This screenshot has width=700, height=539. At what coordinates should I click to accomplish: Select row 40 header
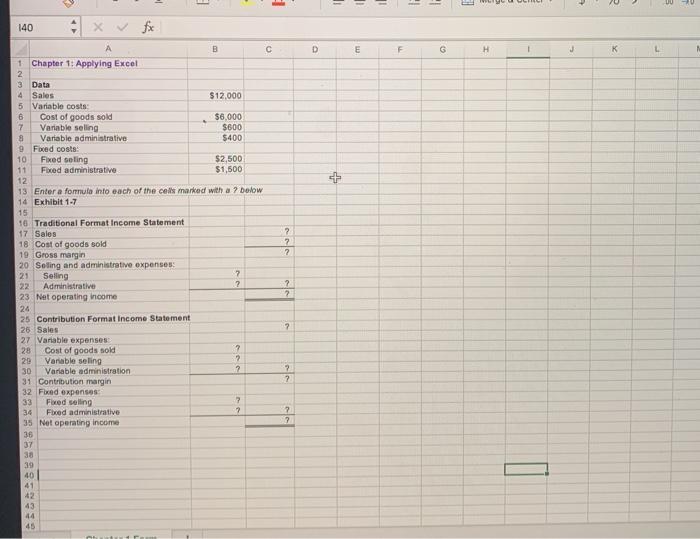coord(29,475)
